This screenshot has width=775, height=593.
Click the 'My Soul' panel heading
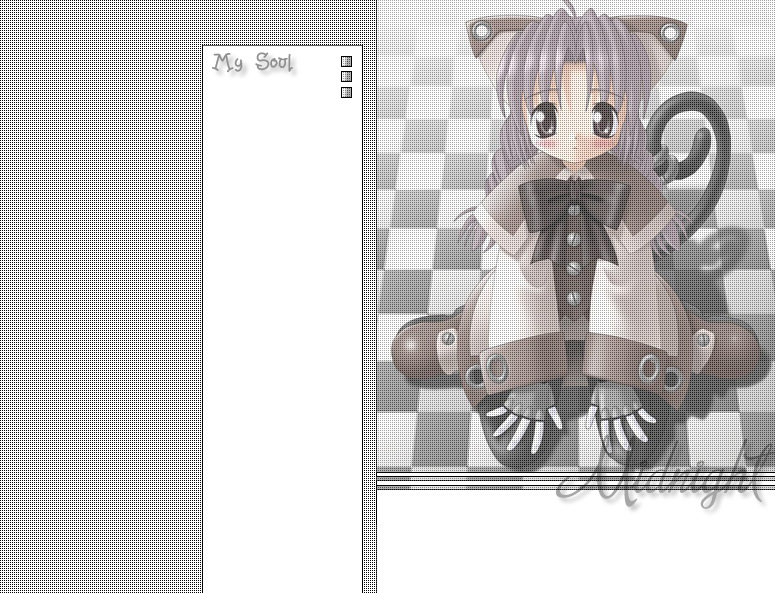(253, 63)
